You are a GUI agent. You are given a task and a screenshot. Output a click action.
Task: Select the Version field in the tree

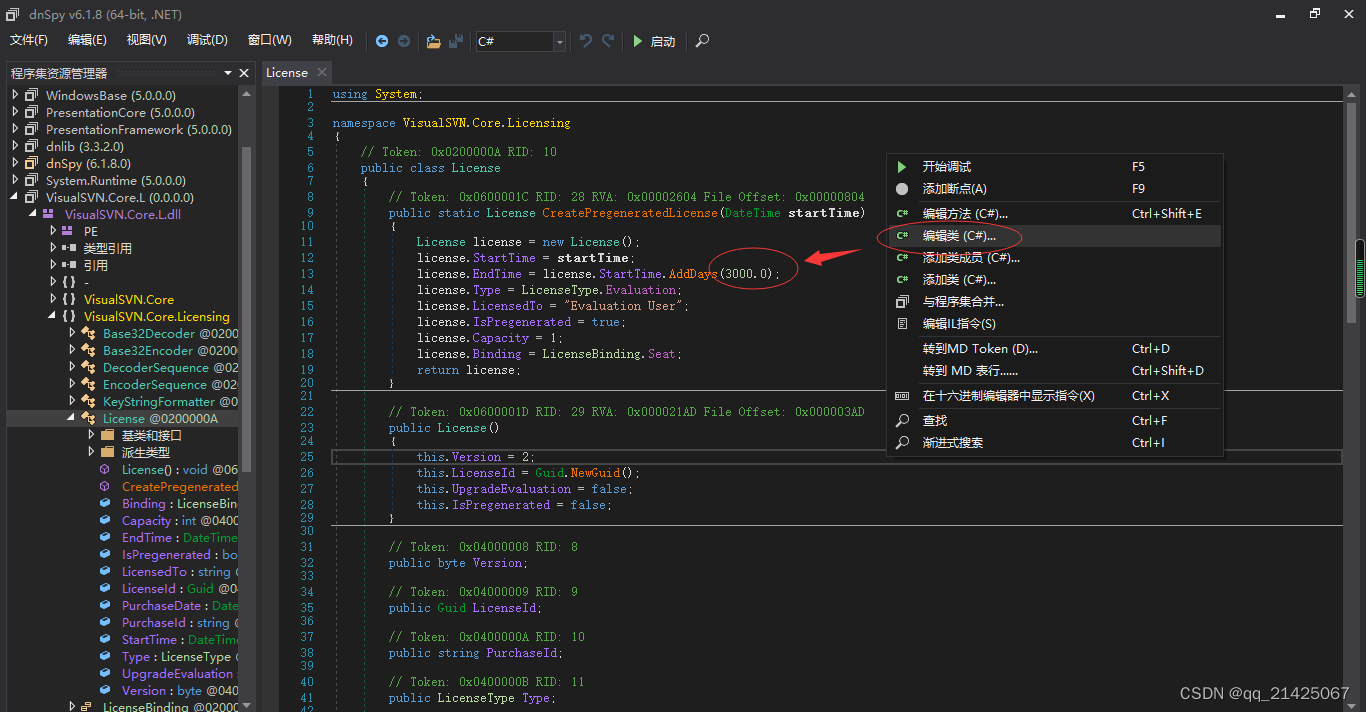143,690
